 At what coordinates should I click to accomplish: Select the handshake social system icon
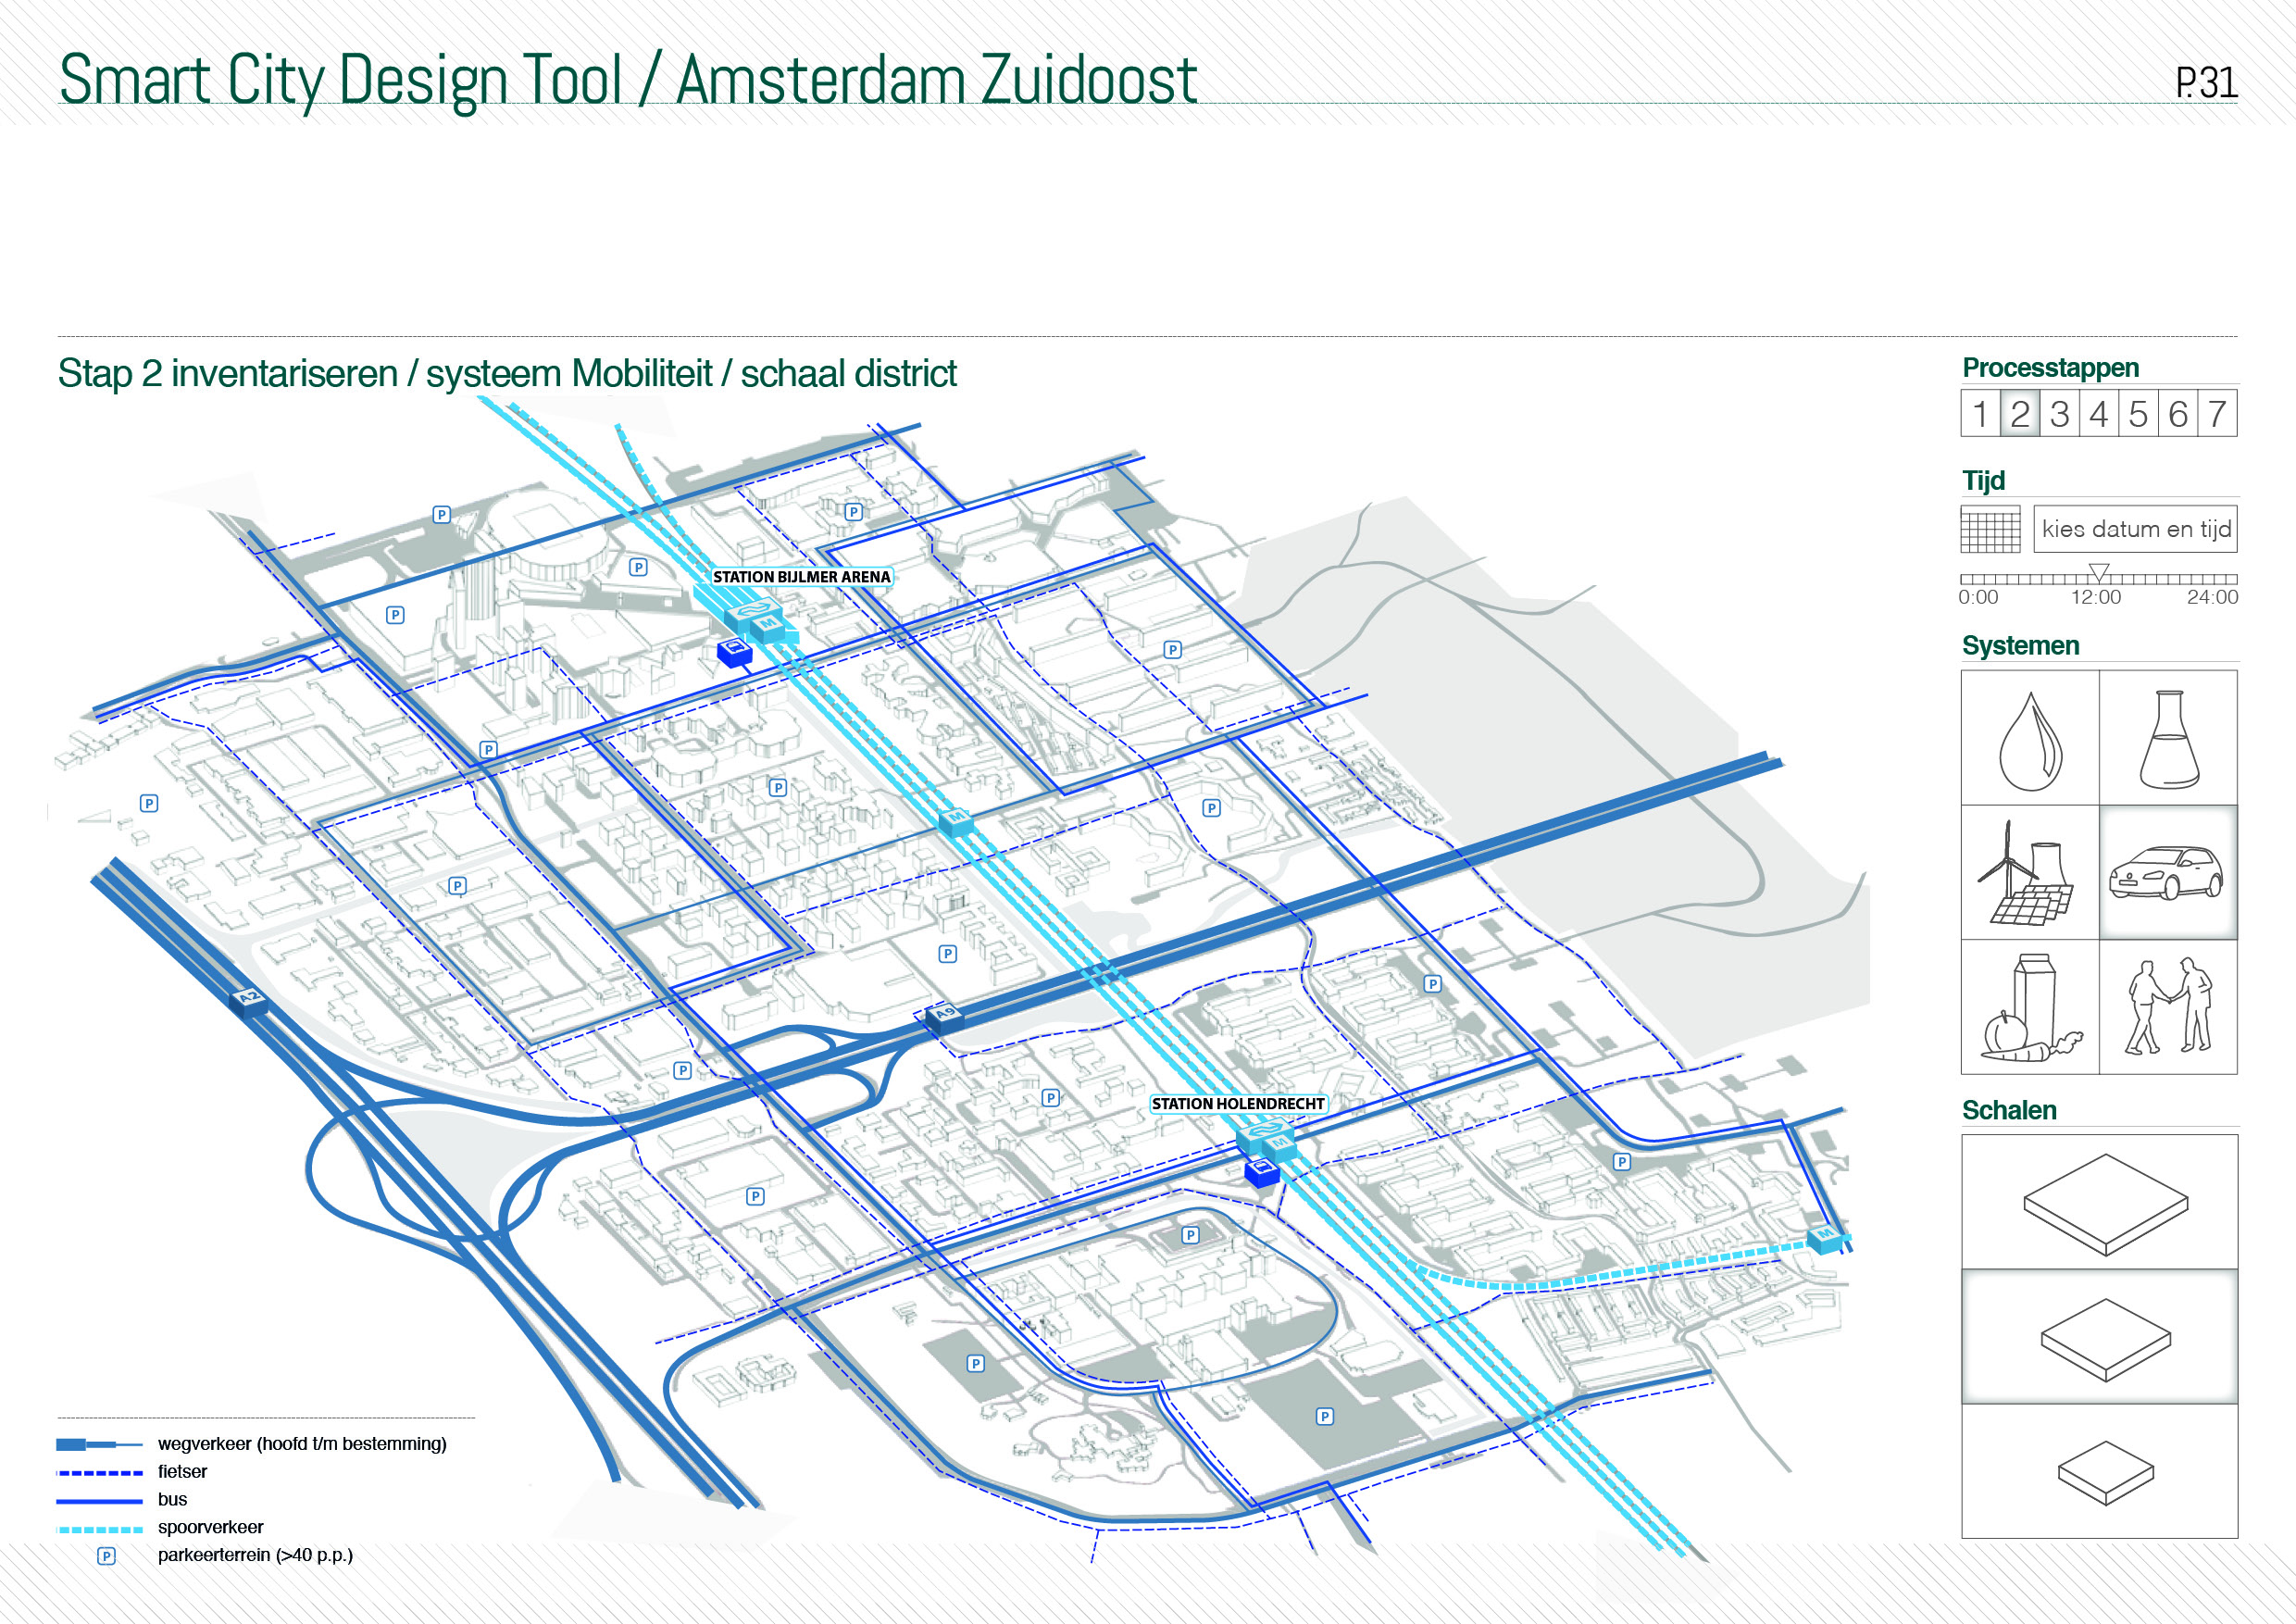click(x=2168, y=1007)
